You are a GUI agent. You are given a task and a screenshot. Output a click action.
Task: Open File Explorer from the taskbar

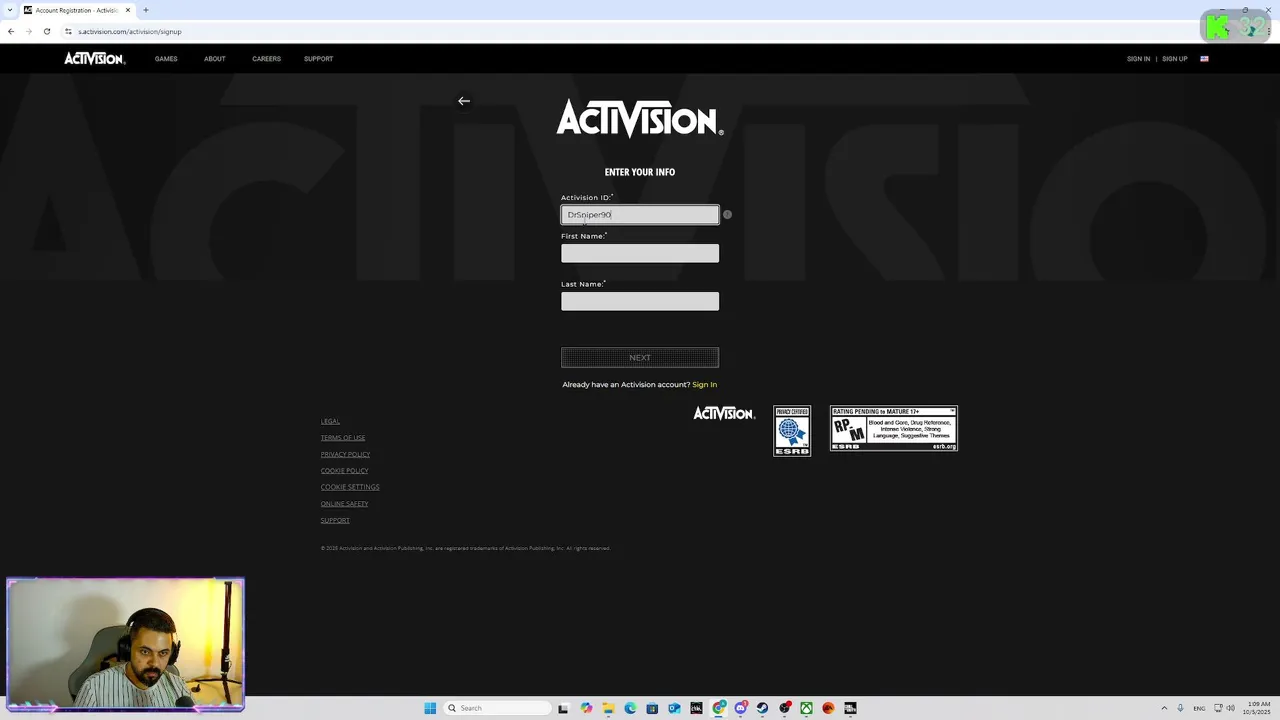[608, 708]
